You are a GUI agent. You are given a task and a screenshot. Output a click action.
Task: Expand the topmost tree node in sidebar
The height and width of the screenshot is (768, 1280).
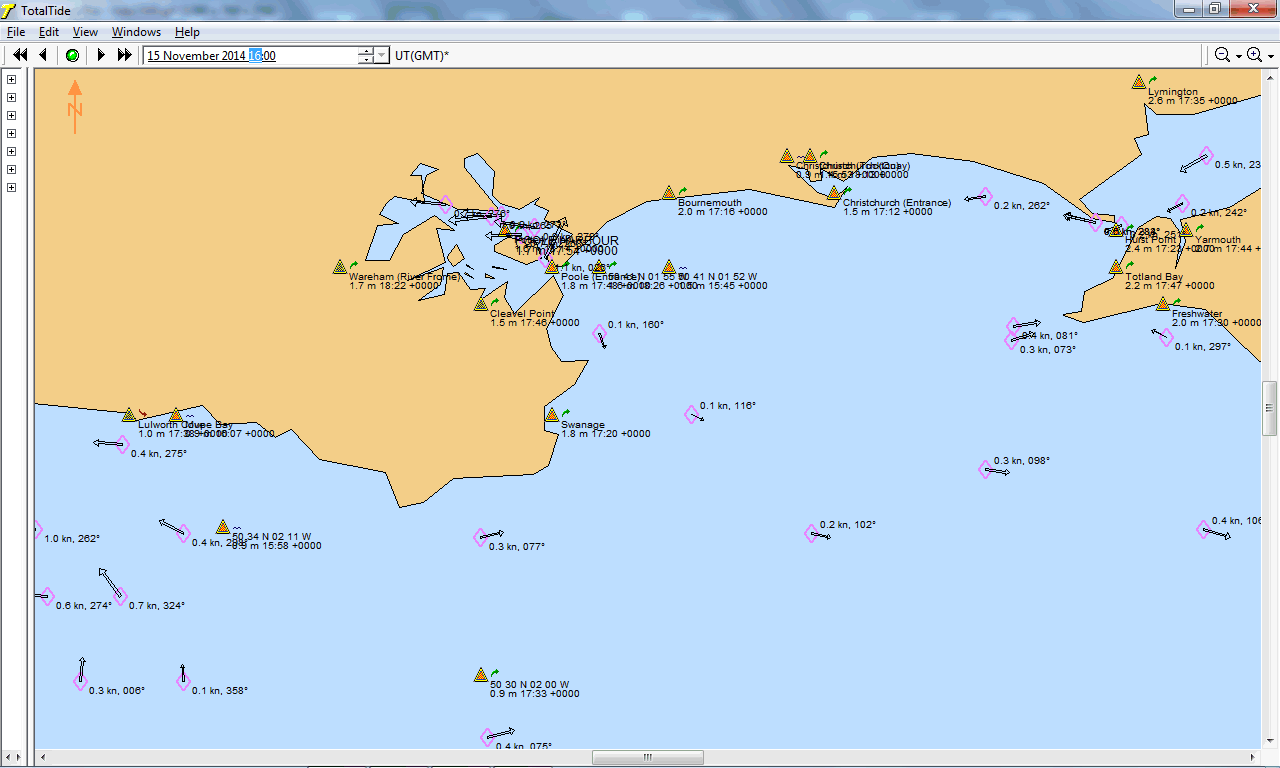point(12,80)
